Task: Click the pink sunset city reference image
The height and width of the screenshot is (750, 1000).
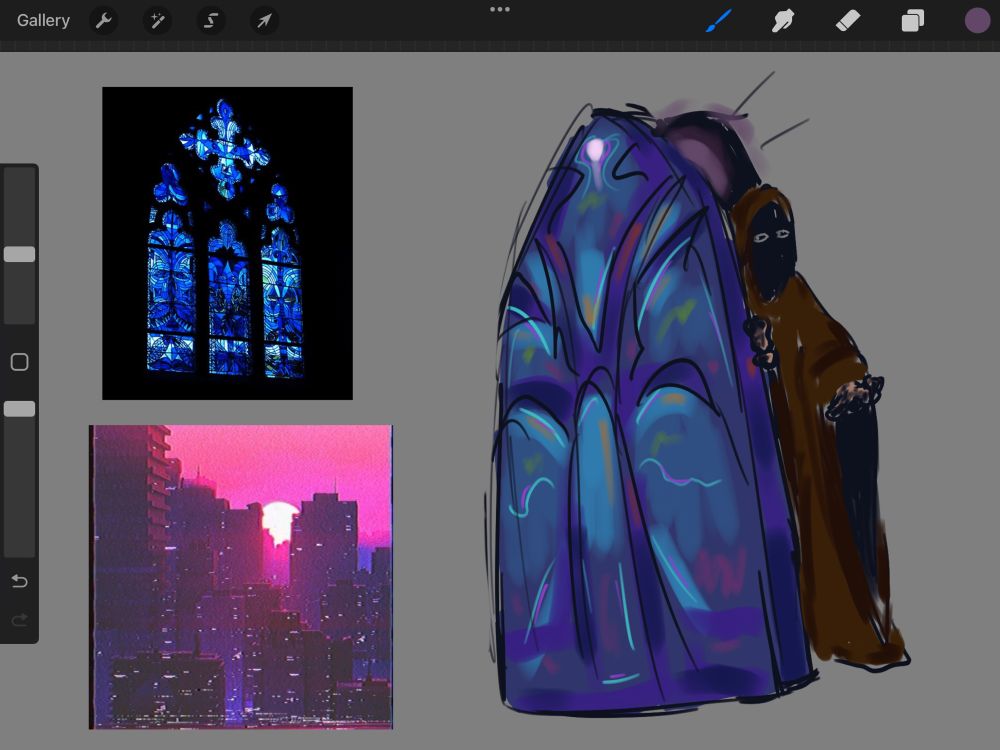Action: point(241,577)
